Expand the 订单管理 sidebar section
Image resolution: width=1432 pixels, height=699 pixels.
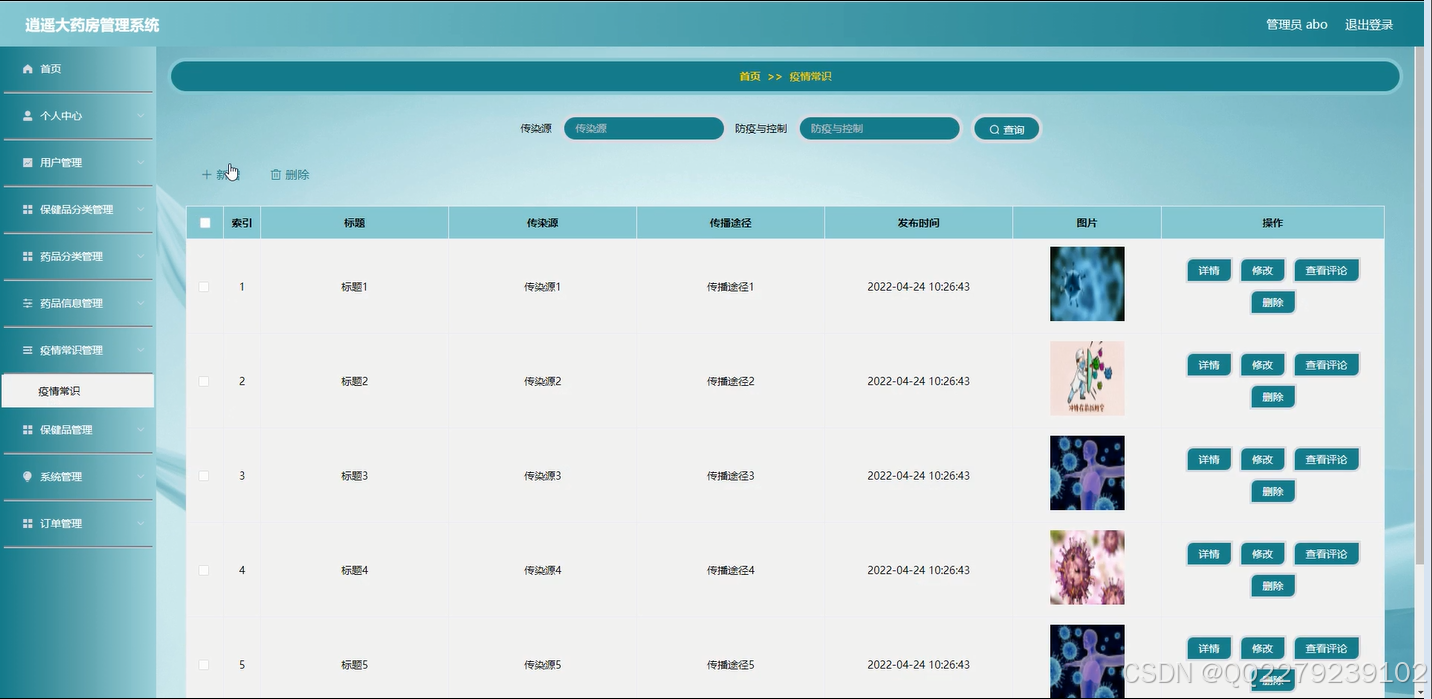(70, 523)
